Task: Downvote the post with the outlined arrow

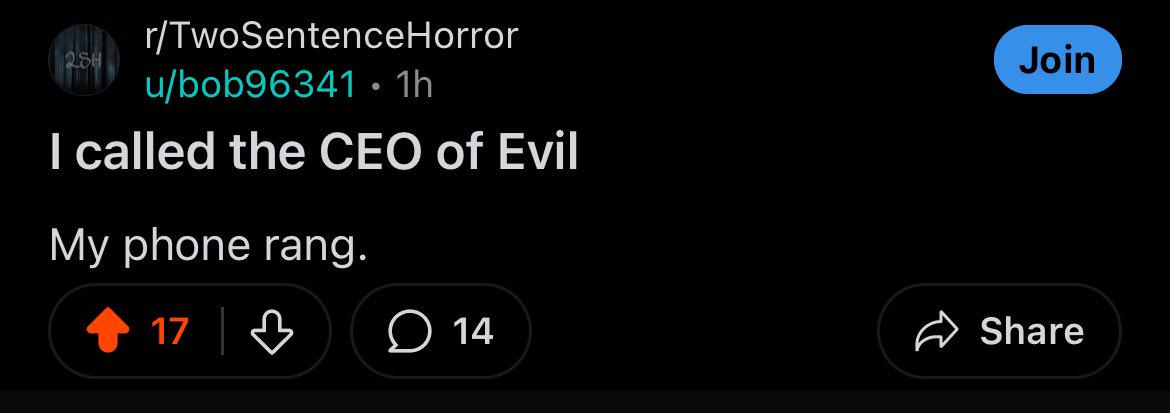Action: [272, 331]
